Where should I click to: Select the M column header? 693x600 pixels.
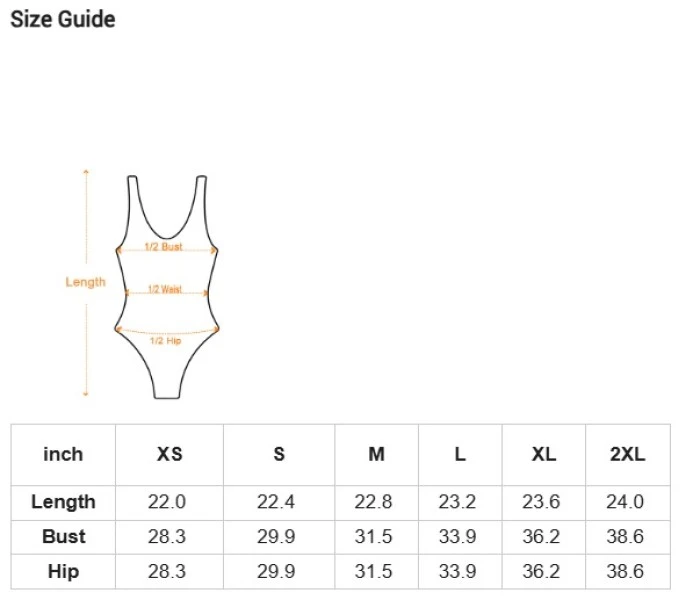point(377,454)
